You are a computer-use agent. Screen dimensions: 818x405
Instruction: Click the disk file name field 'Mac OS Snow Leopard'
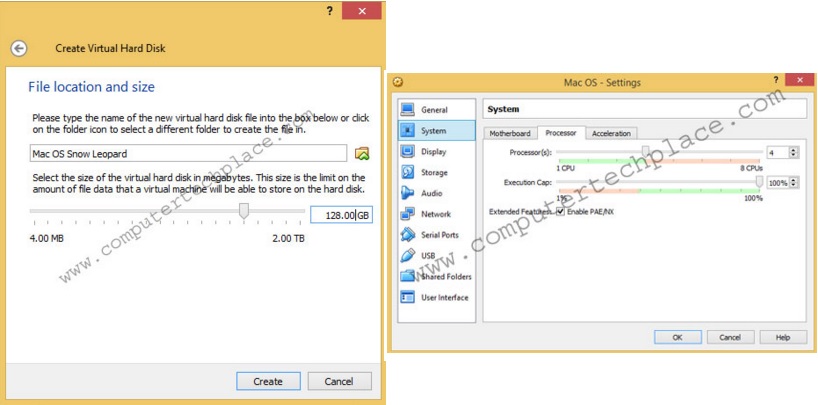point(188,153)
